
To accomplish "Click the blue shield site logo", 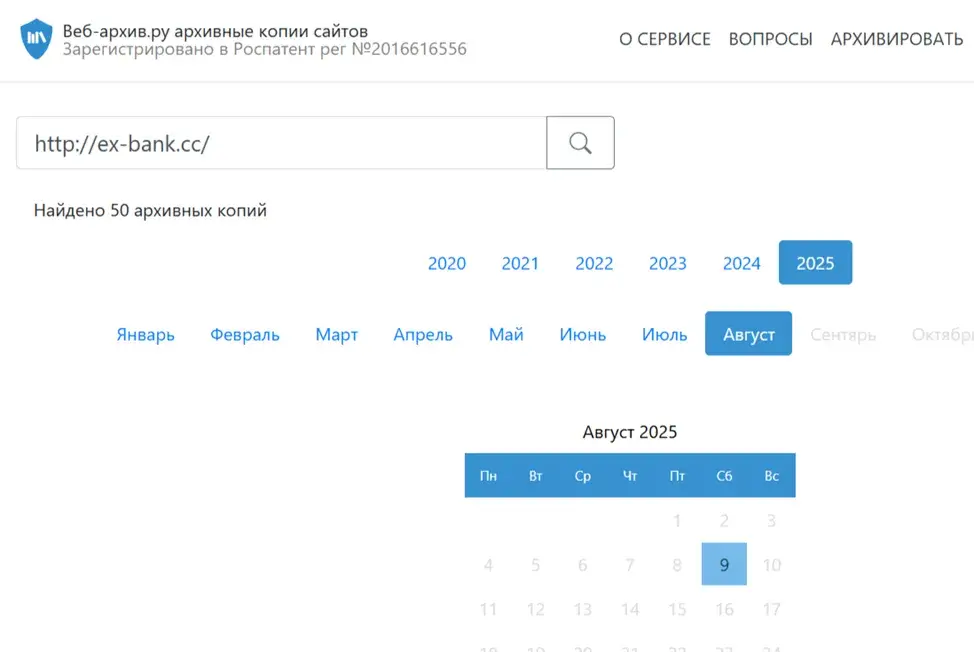I will coord(36,38).
